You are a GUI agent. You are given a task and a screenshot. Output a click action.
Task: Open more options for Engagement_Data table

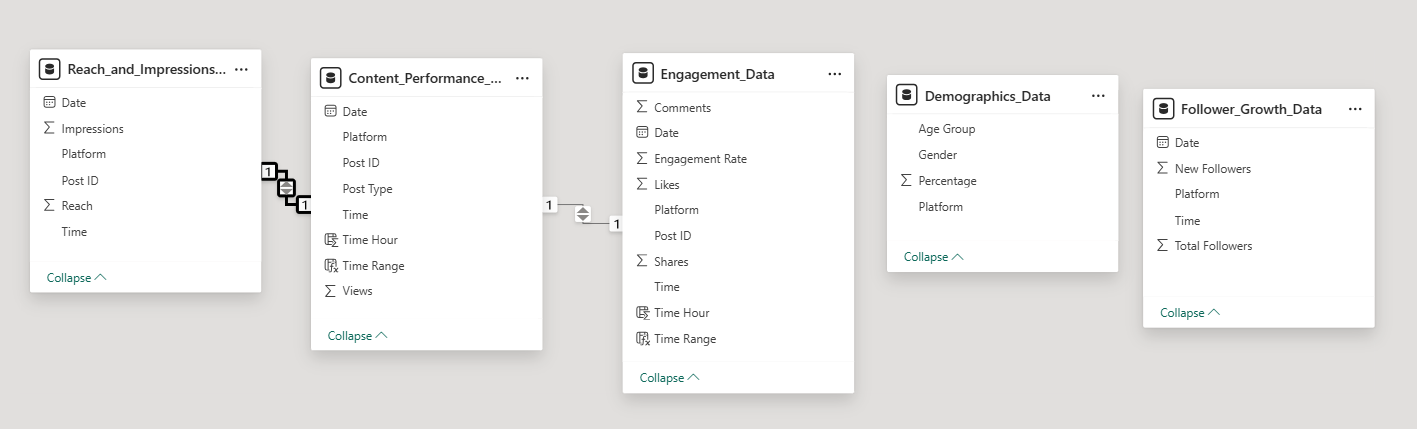(835, 74)
